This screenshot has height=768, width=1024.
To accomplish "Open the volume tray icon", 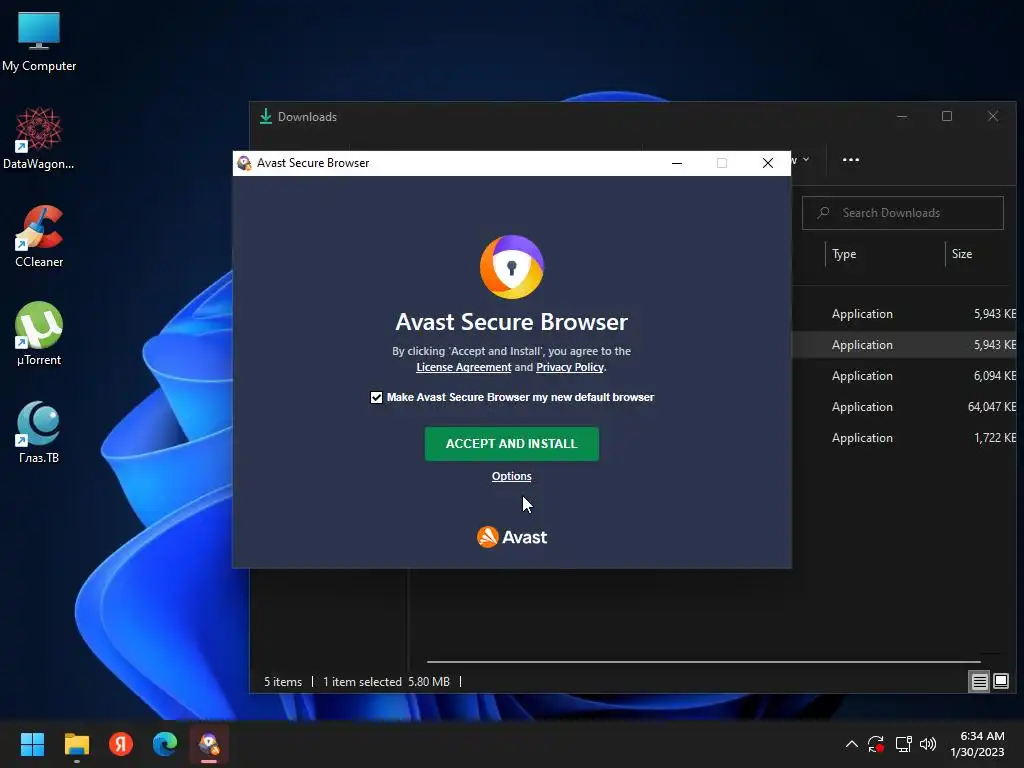I will tap(928, 744).
